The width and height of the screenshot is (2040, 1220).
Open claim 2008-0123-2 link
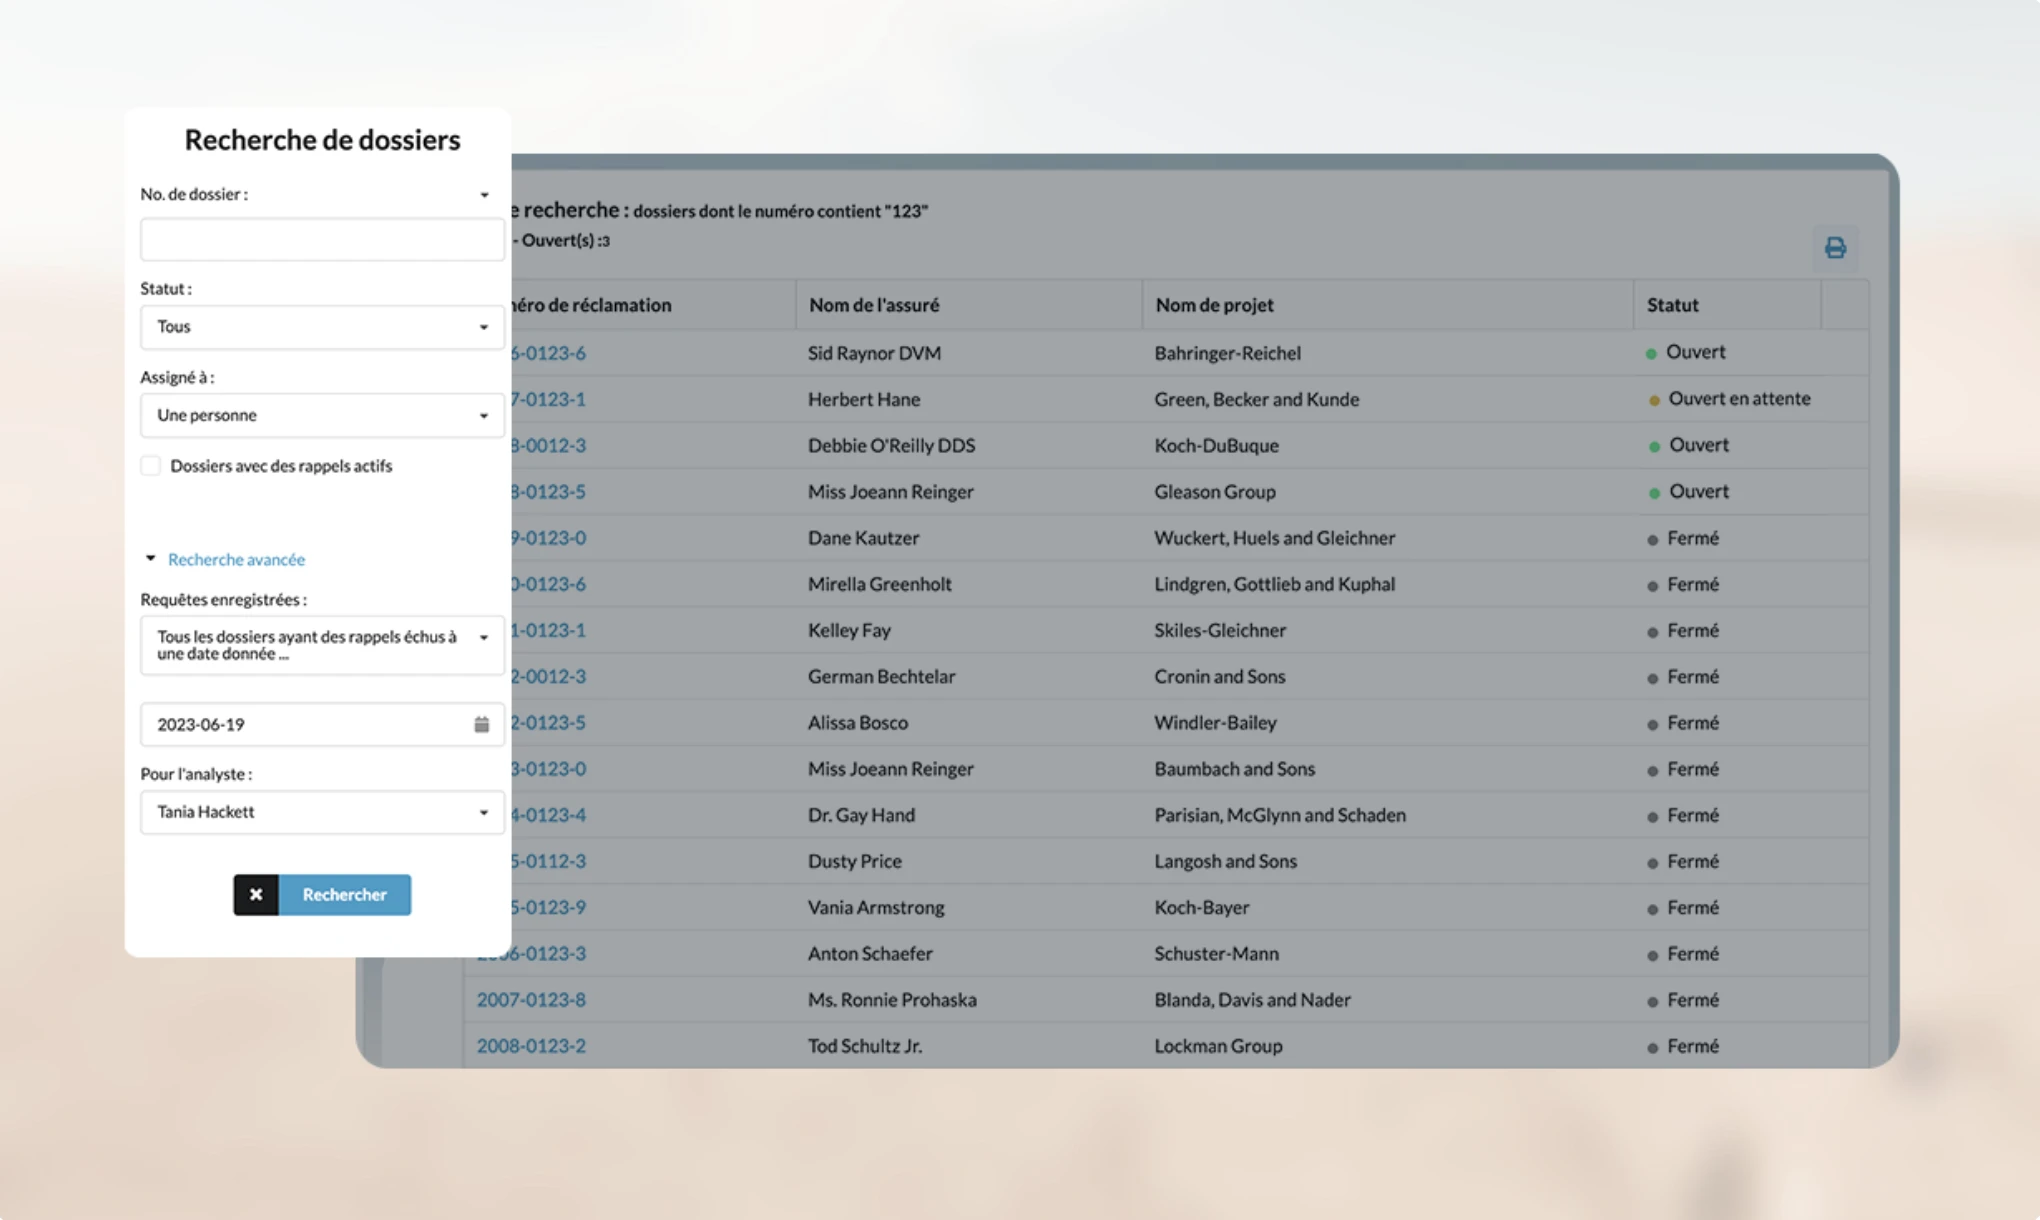pos(531,1045)
